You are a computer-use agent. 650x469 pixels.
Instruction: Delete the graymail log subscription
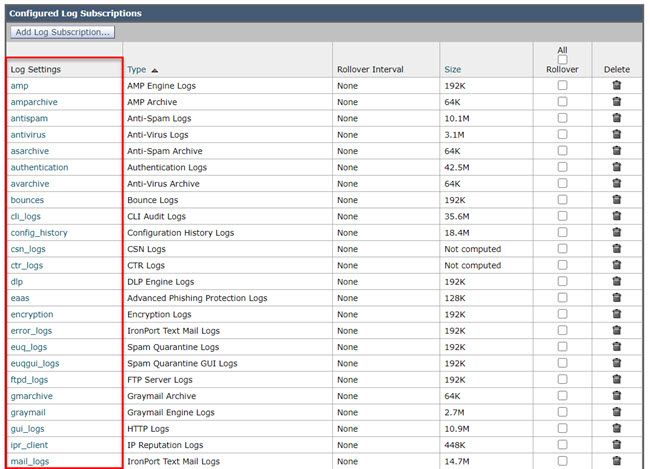tap(616, 412)
